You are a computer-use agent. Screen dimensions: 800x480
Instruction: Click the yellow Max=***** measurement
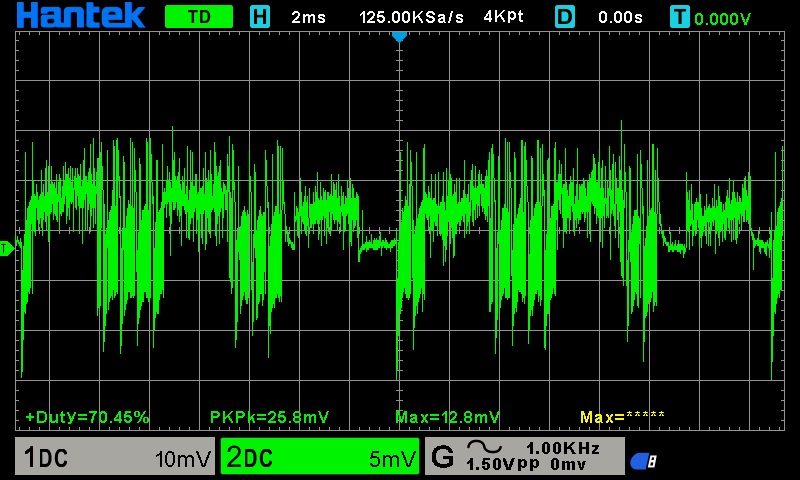(x=622, y=417)
